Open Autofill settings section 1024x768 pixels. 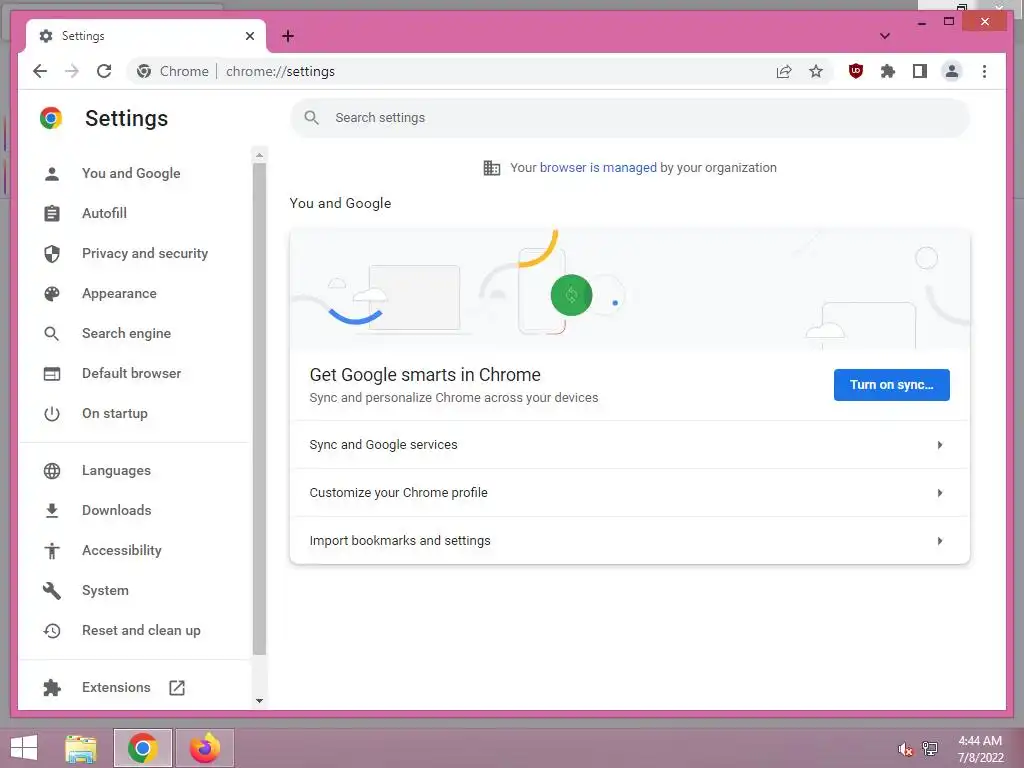click(x=104, y=213)
